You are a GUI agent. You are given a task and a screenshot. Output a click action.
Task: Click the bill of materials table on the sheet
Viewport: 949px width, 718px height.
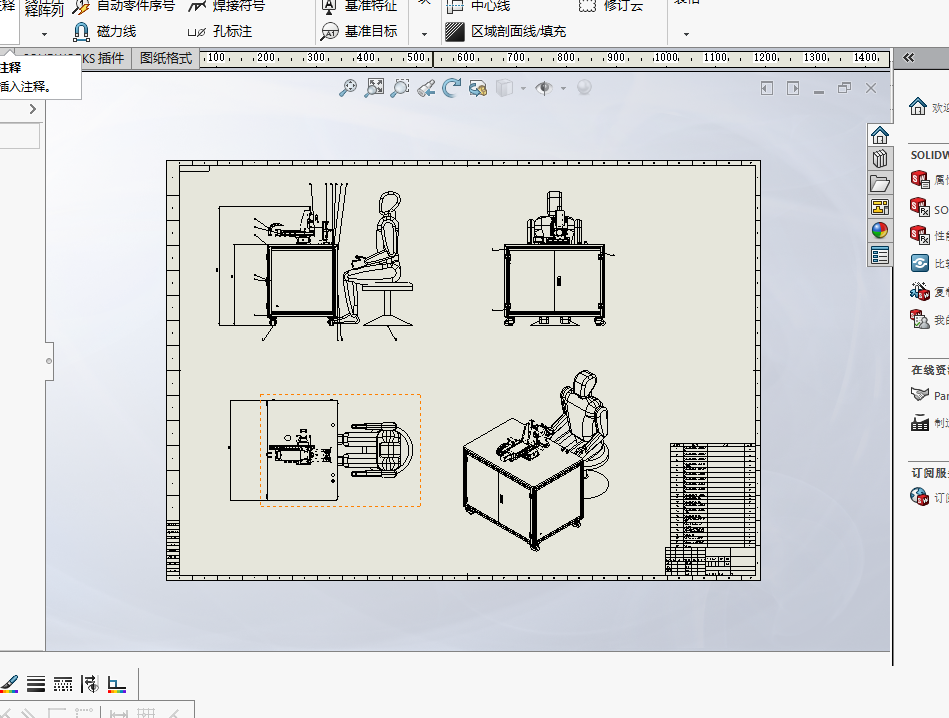point(713,494)
